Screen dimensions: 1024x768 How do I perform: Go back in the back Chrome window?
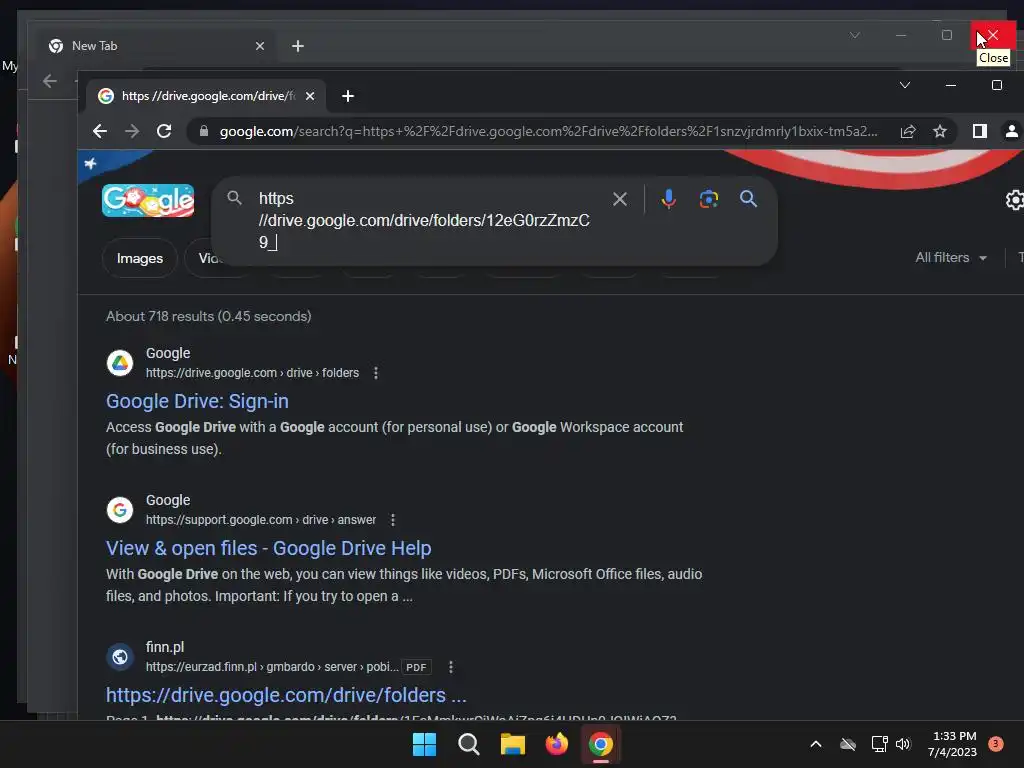[50, 81]
